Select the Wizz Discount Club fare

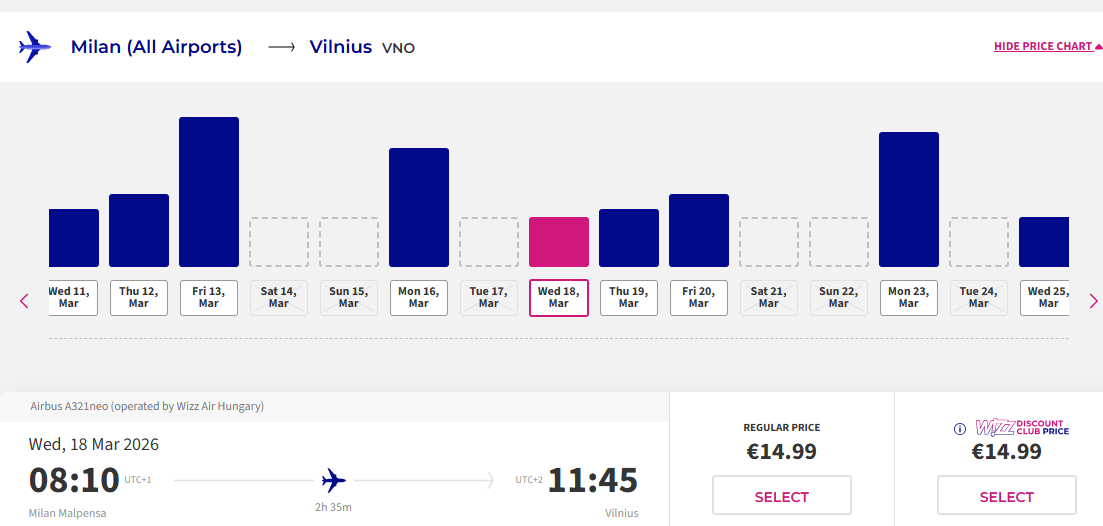pos(1006,496)
